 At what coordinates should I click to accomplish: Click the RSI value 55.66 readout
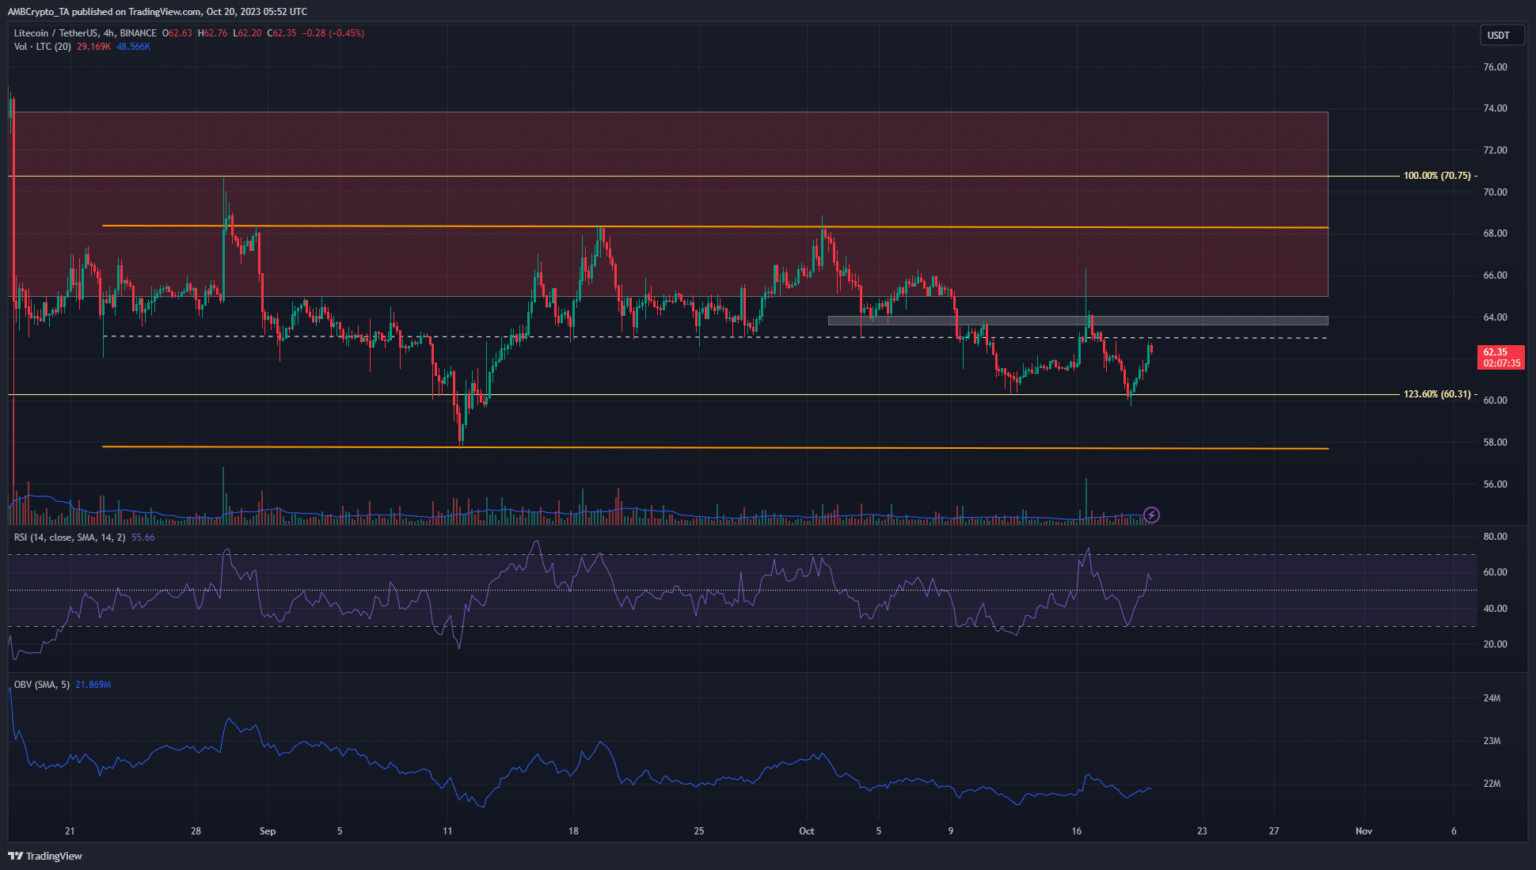coord(143,537)
